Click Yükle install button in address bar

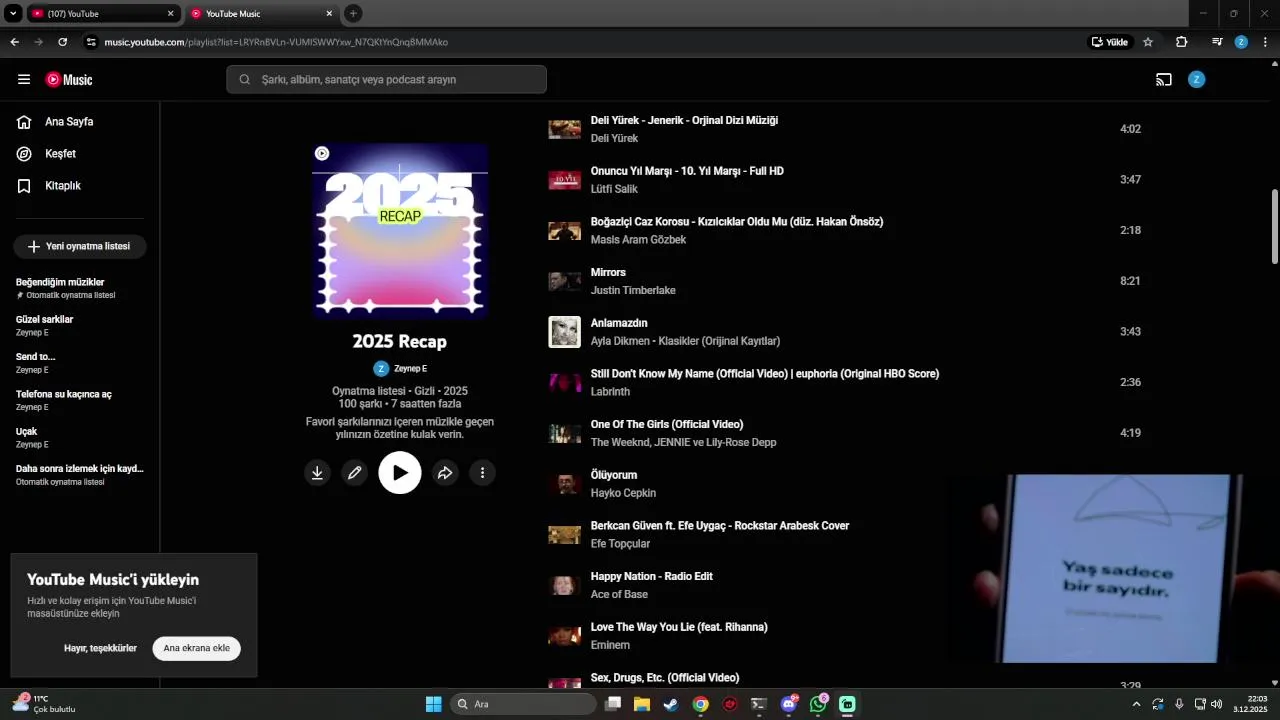[1110, 42]
